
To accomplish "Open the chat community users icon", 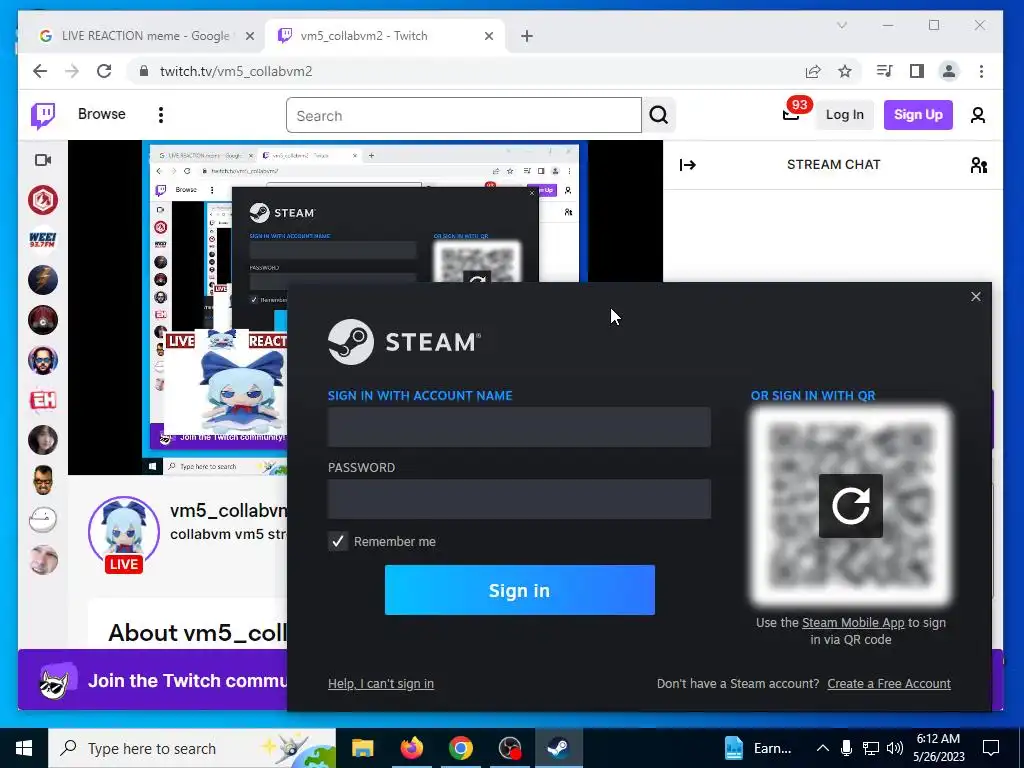I will 978,165.
